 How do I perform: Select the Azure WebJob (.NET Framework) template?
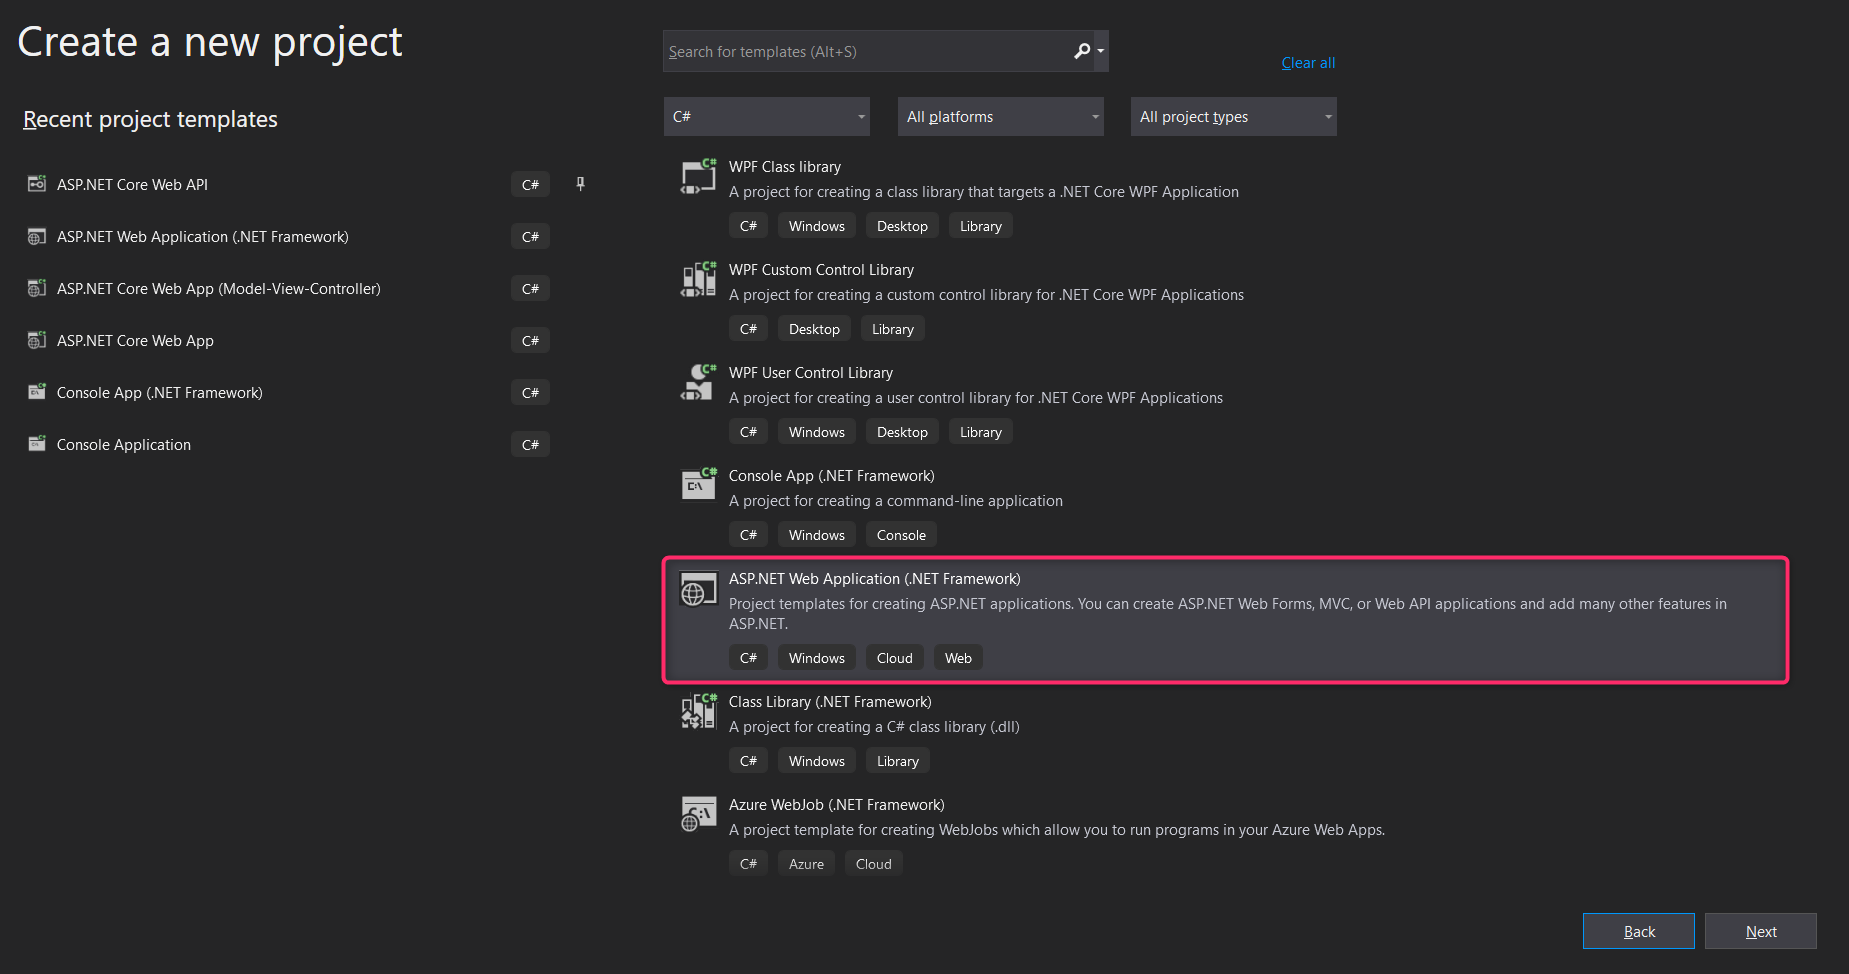[837, 805]
